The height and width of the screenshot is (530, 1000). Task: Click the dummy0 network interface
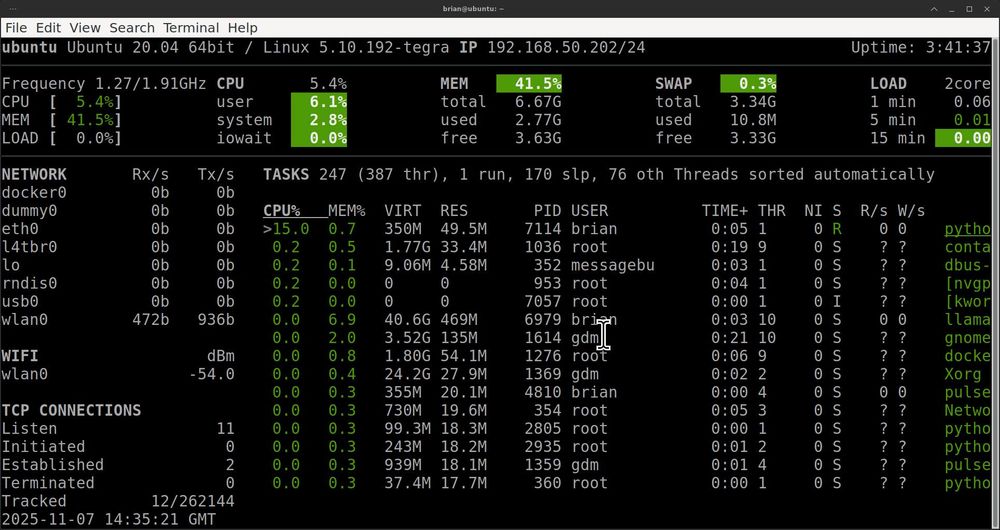pyautogui.click(x=30, y=211)
